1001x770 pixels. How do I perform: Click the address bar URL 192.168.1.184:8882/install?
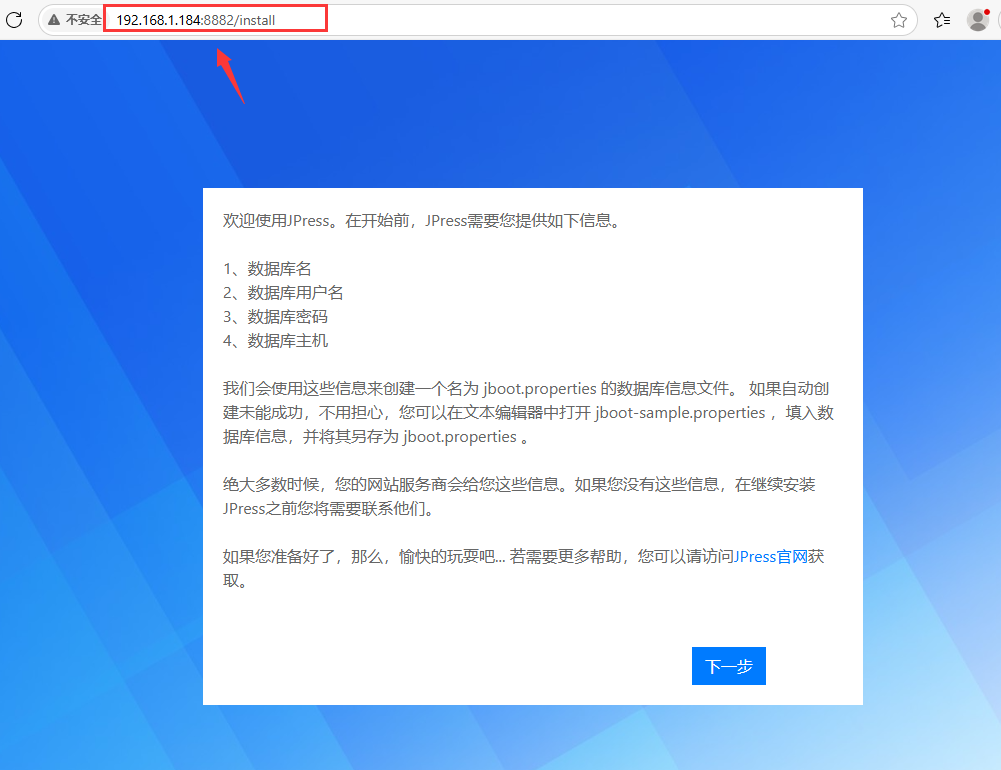tap(195, 20)
